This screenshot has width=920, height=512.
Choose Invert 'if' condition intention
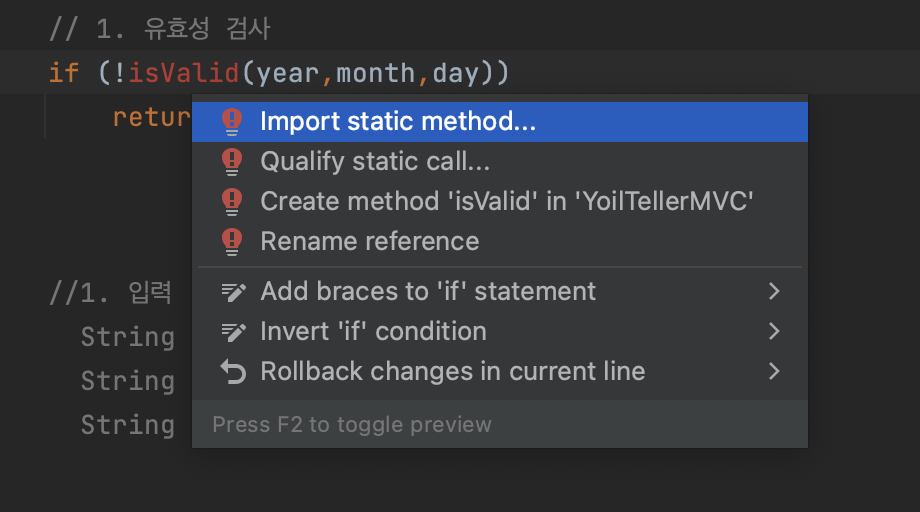pyautogui.click(x=500, y=331)
